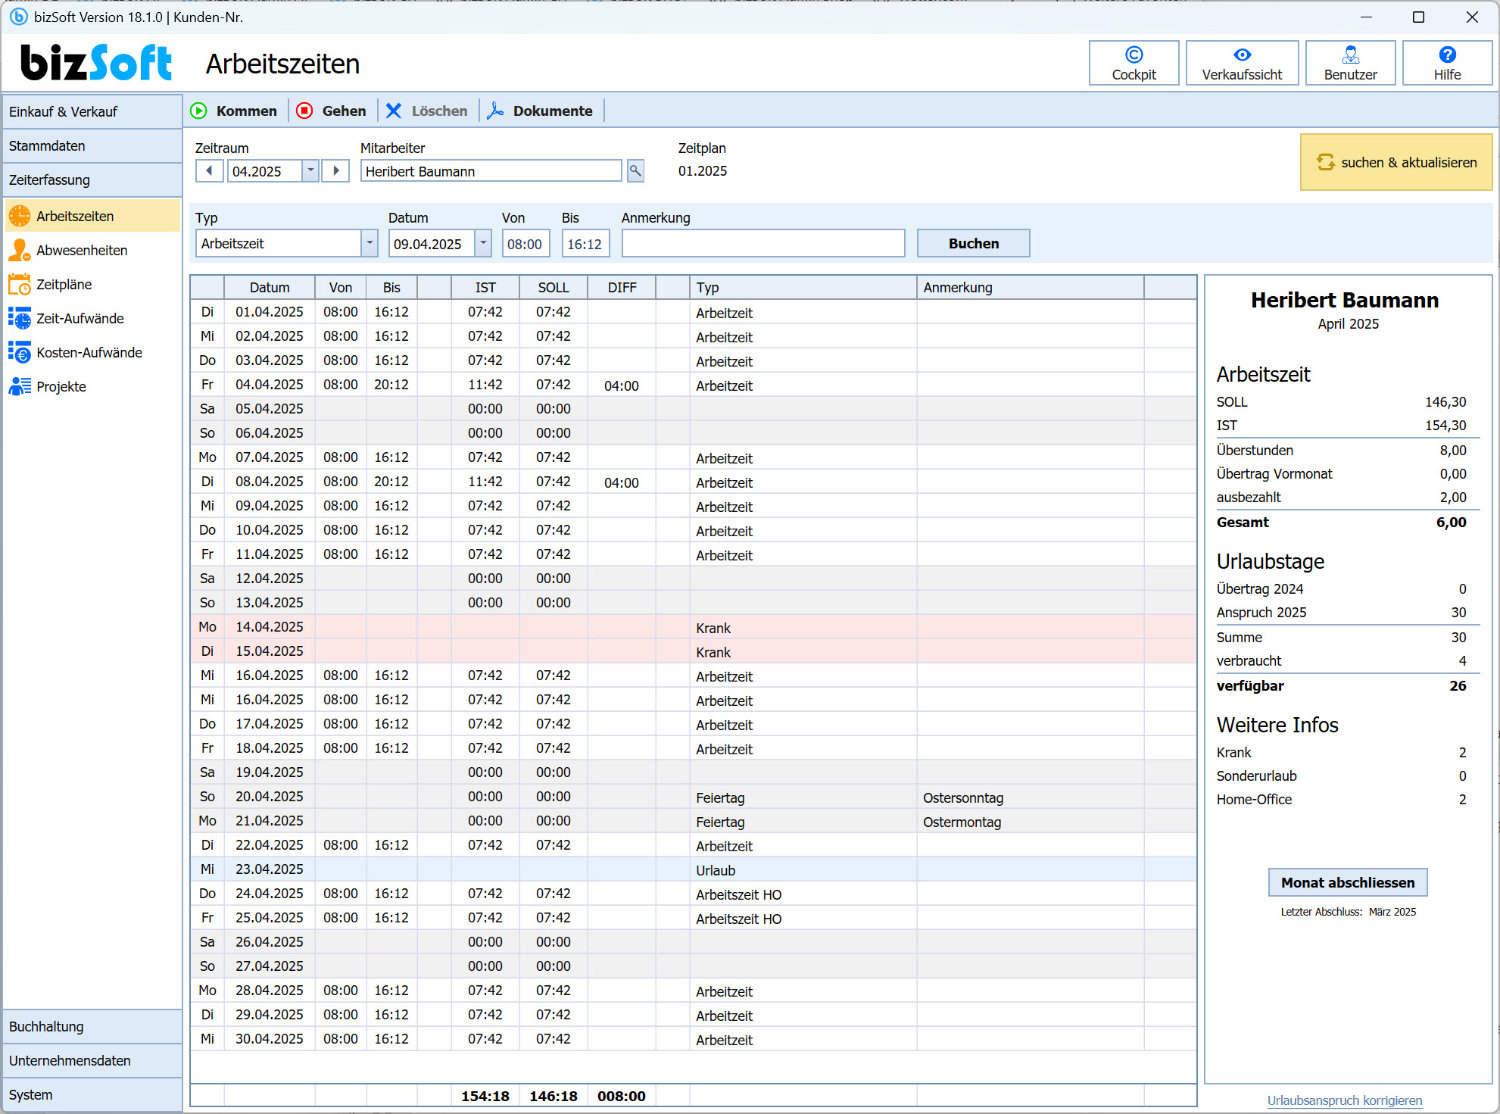Expand the Typ Arbeitszeit dropdown

[369, 243]
